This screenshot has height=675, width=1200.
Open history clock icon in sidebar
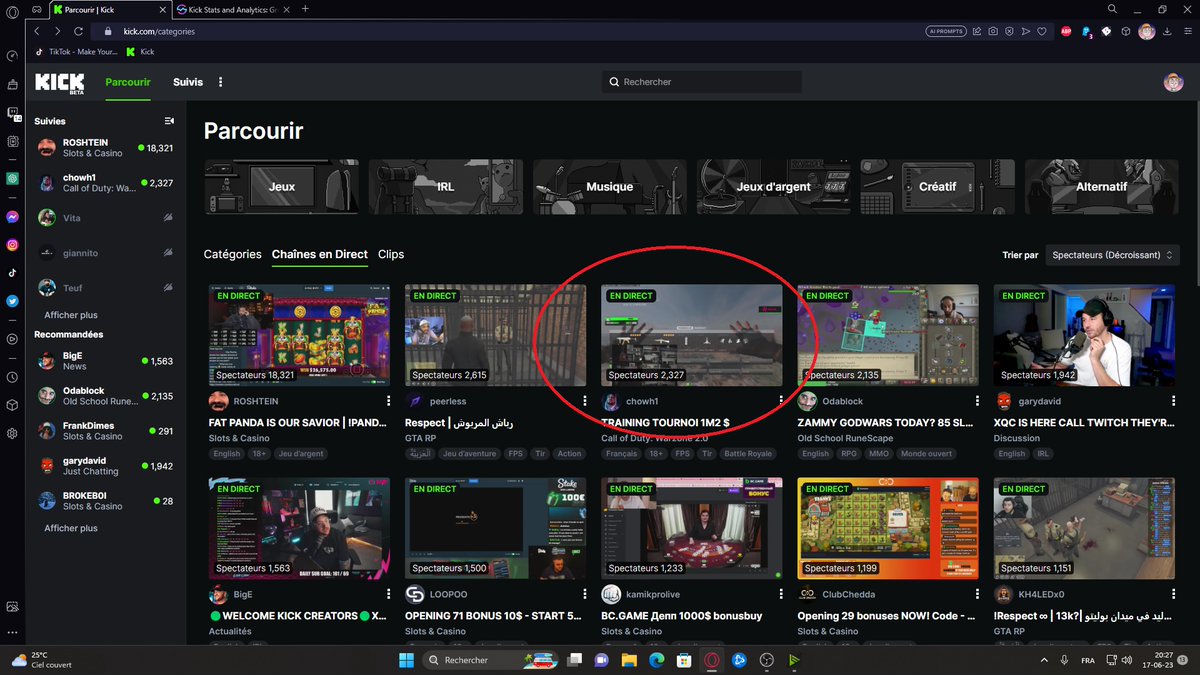point(12,377)
